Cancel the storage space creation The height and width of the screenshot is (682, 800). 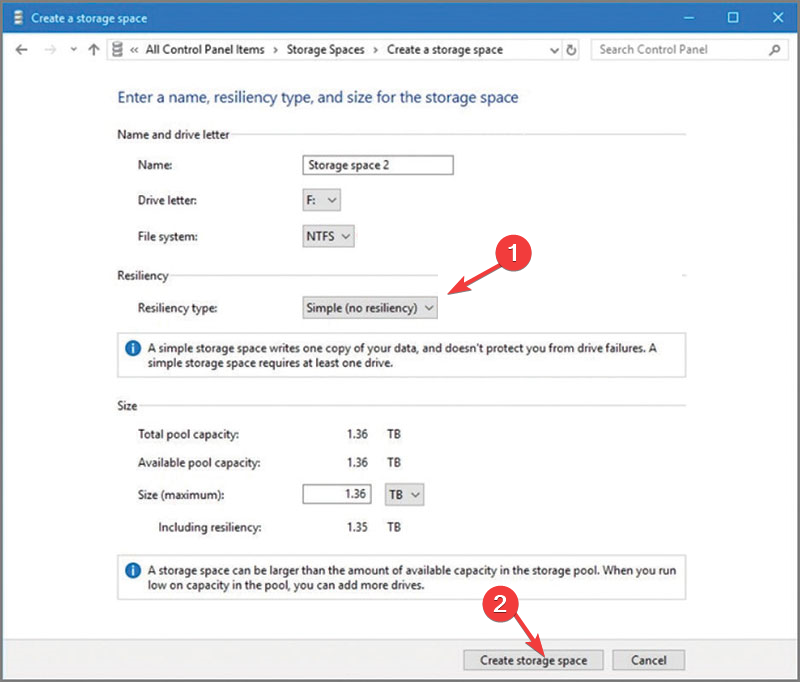pyautogui.click(x=648, y=660)
